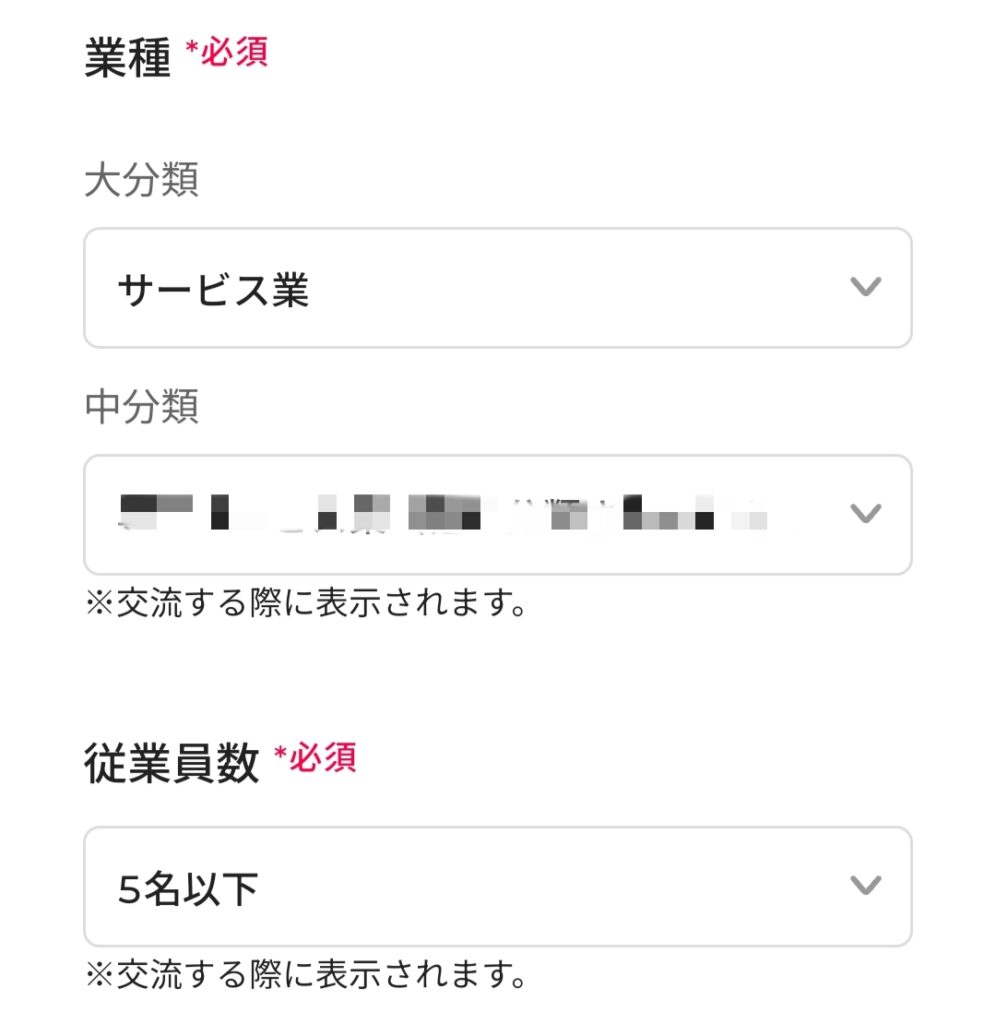This screenshot has height=1024, width=996.
Task: Click the 大分類 field label
Action: coord(141,181)
